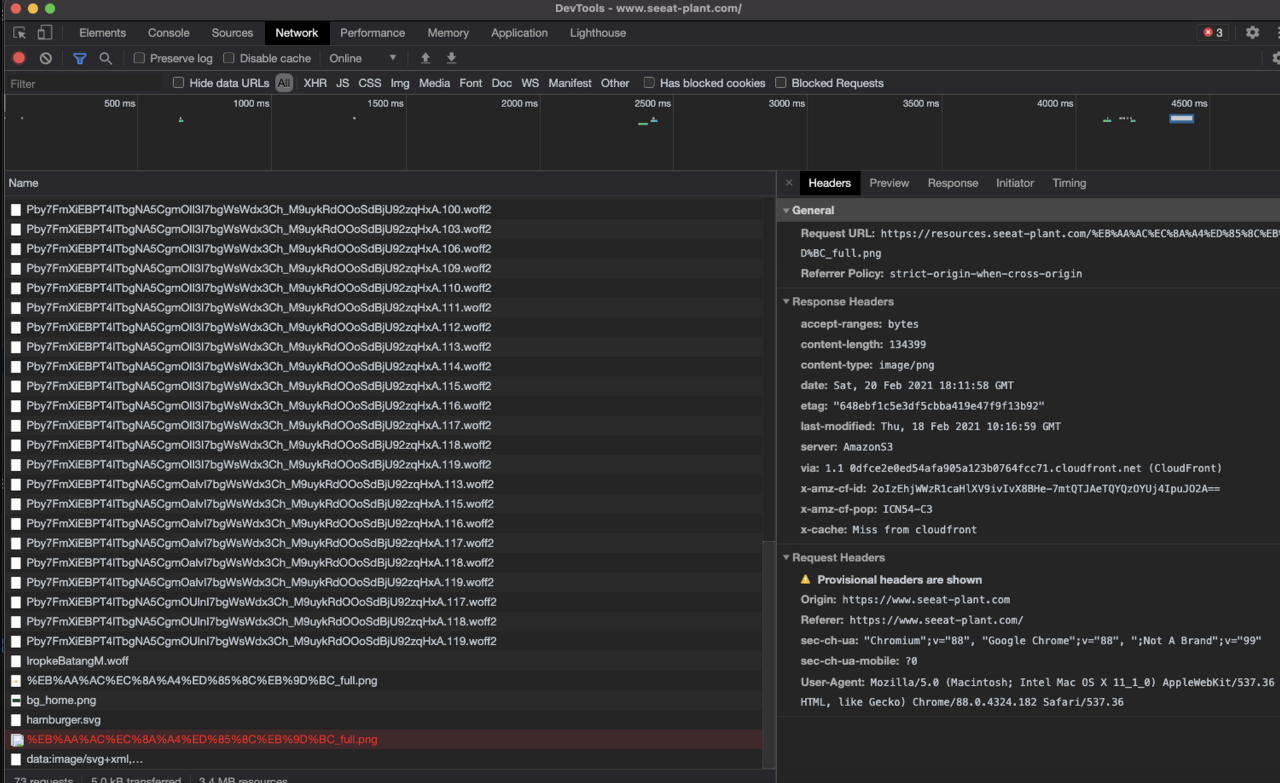The height and width of the screenshot is (783, 1280).
Task: Select the bg_home.png image row
Action: tap(383, 700)
